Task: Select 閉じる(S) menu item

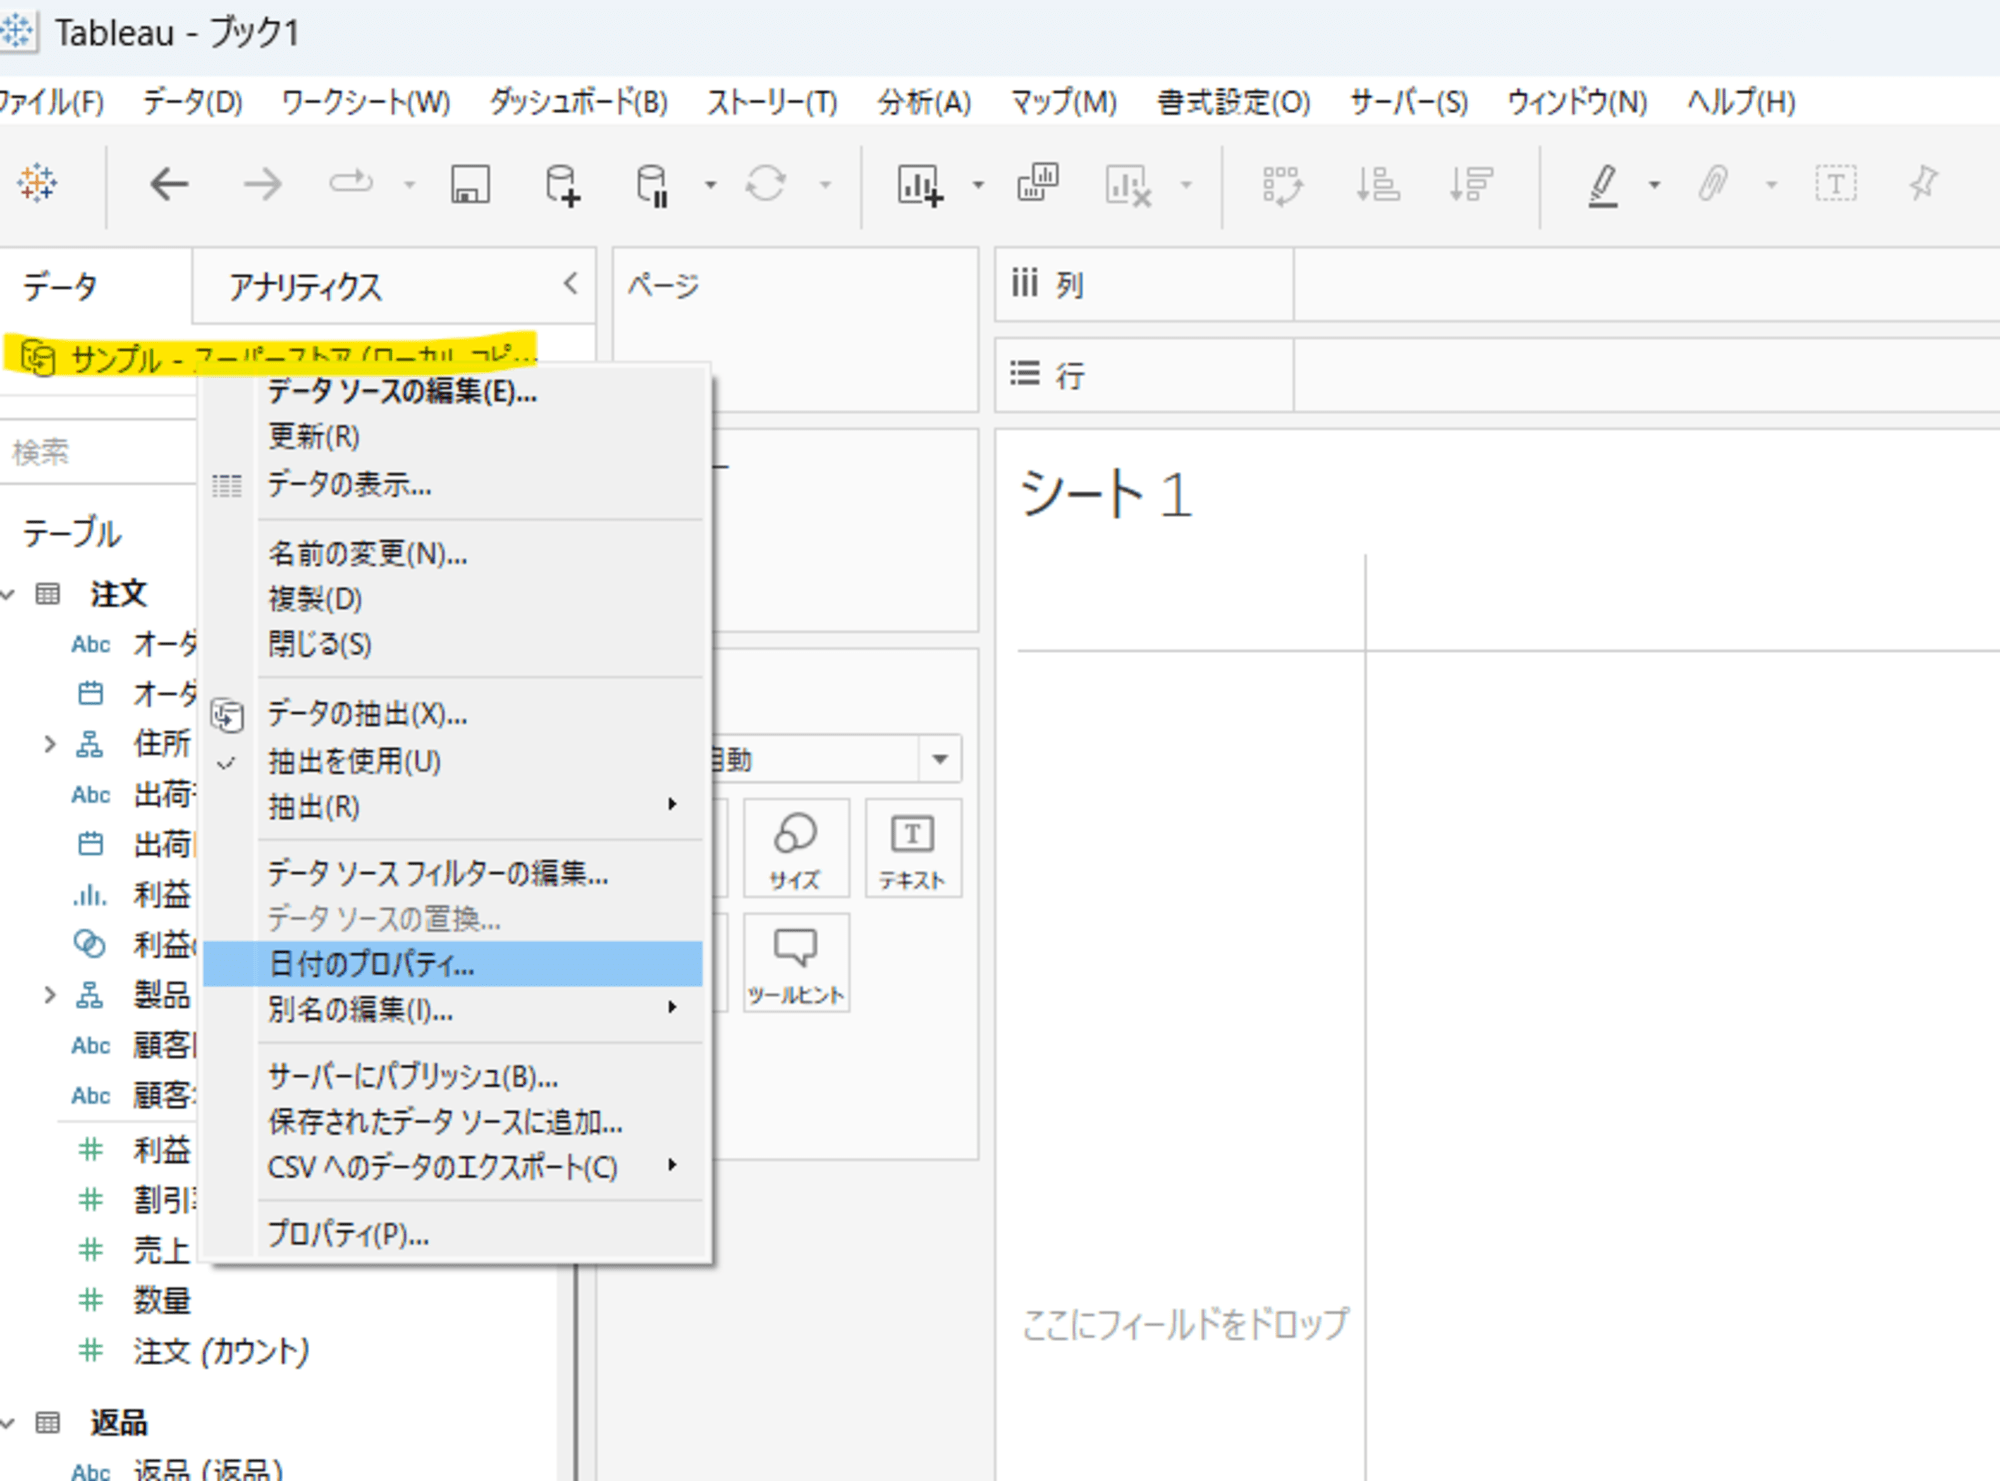Action: 453,644
